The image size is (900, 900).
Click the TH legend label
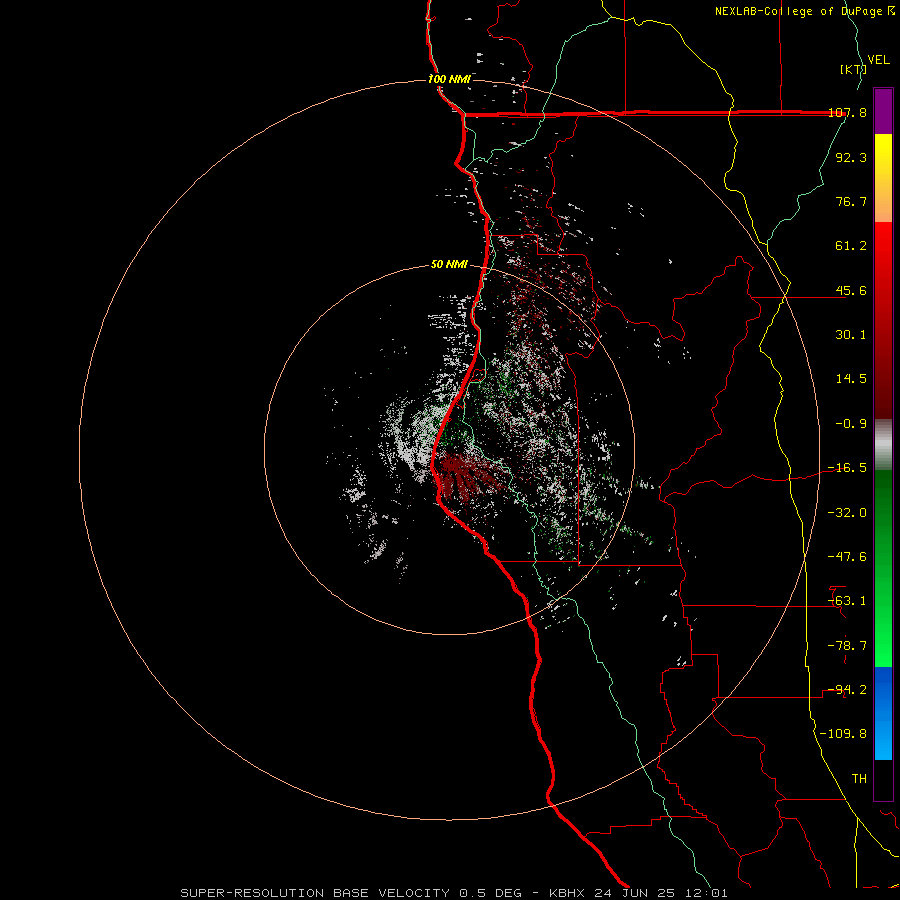[x=859, y=779]
